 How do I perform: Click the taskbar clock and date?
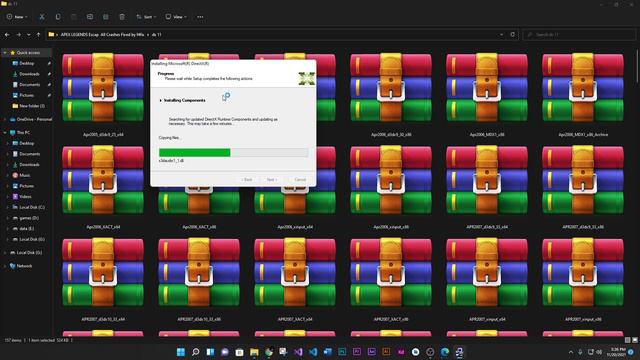click(616, 352)
